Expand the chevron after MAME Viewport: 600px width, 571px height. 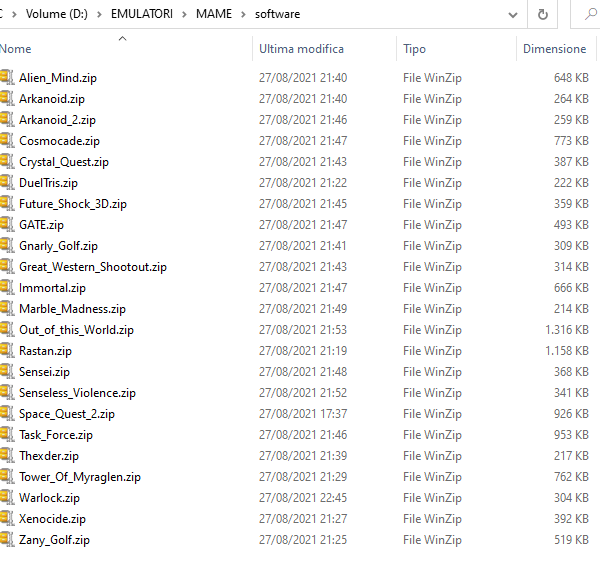point(243,15)
